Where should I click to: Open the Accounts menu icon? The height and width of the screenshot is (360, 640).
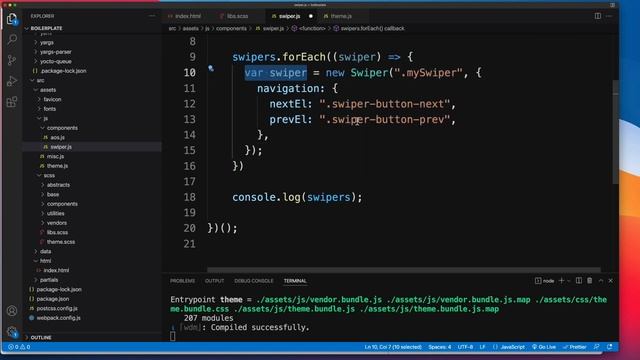[12, 311]
